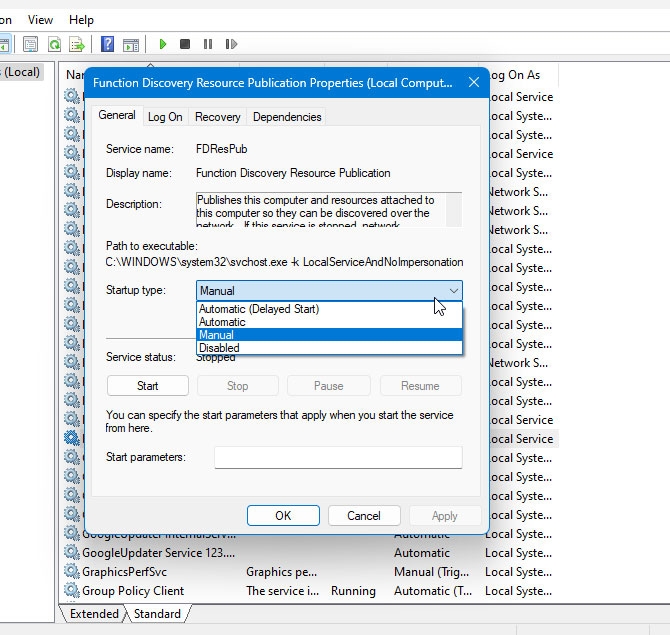Click the OK button
Viewport: 670px width, 635px height.
coord(283,516)
